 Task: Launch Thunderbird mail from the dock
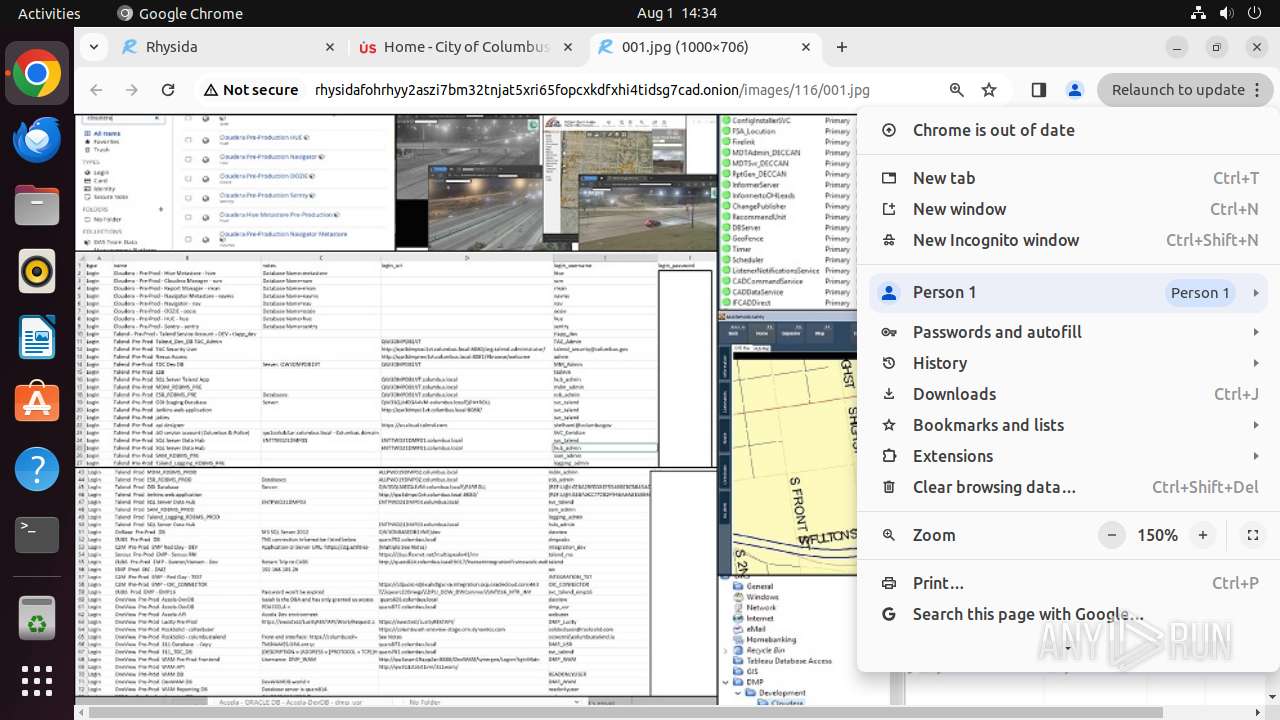pos(37,140)
